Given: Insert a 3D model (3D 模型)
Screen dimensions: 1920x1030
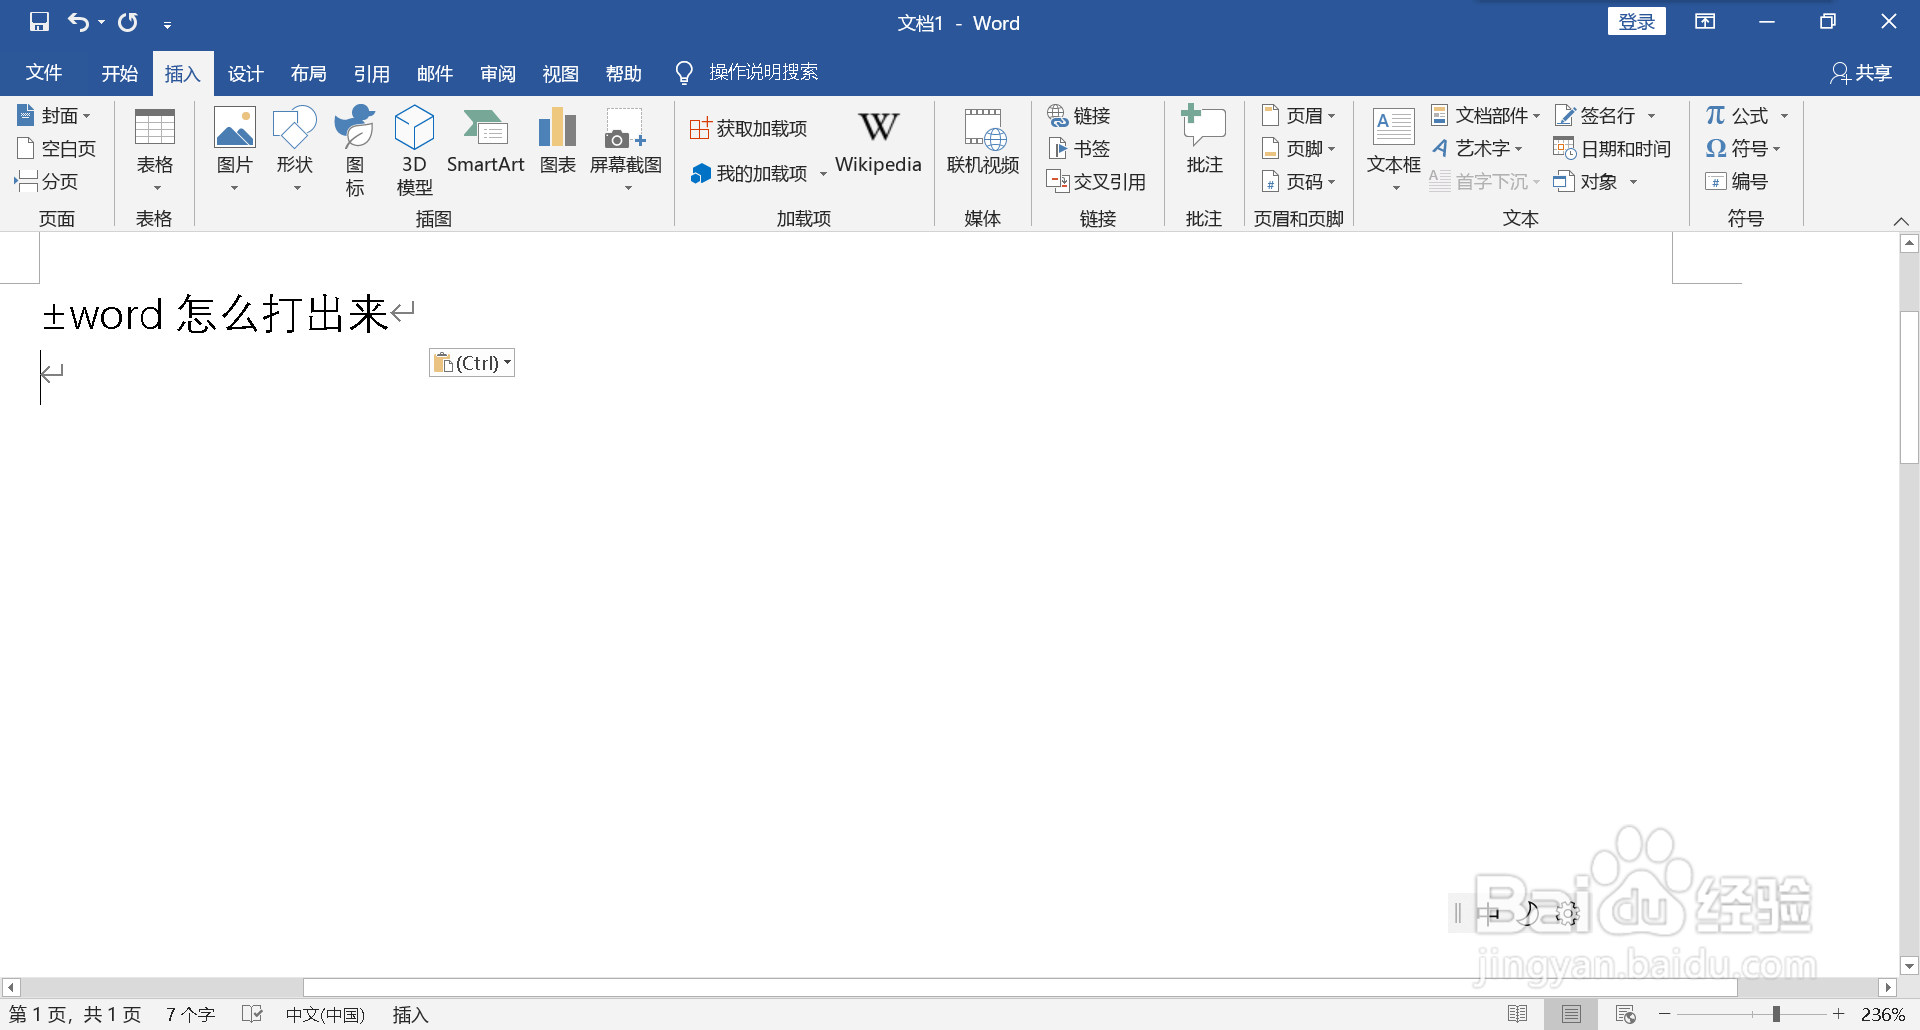Looking at the screenshot, I should point(414,150).
